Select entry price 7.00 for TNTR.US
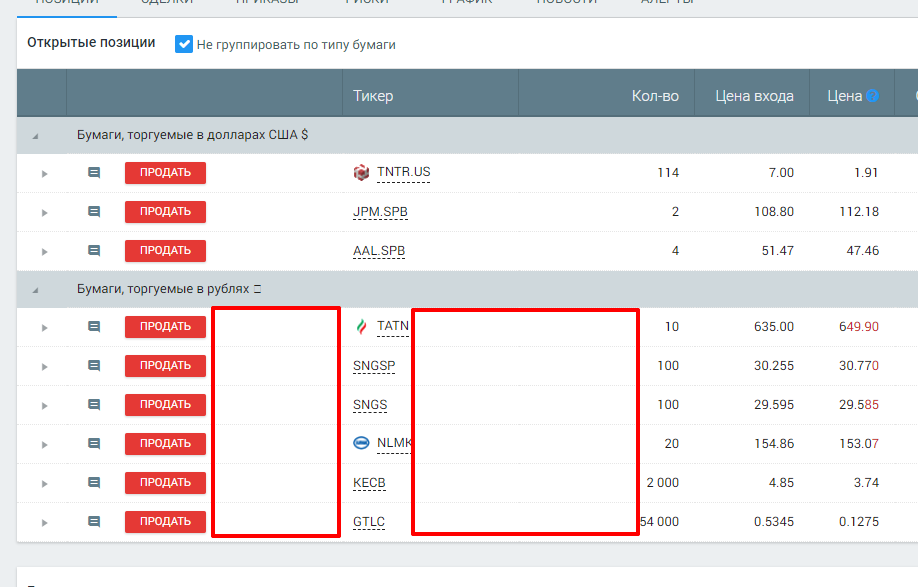The width and height of the screenshot is (918, 587). 781,173
